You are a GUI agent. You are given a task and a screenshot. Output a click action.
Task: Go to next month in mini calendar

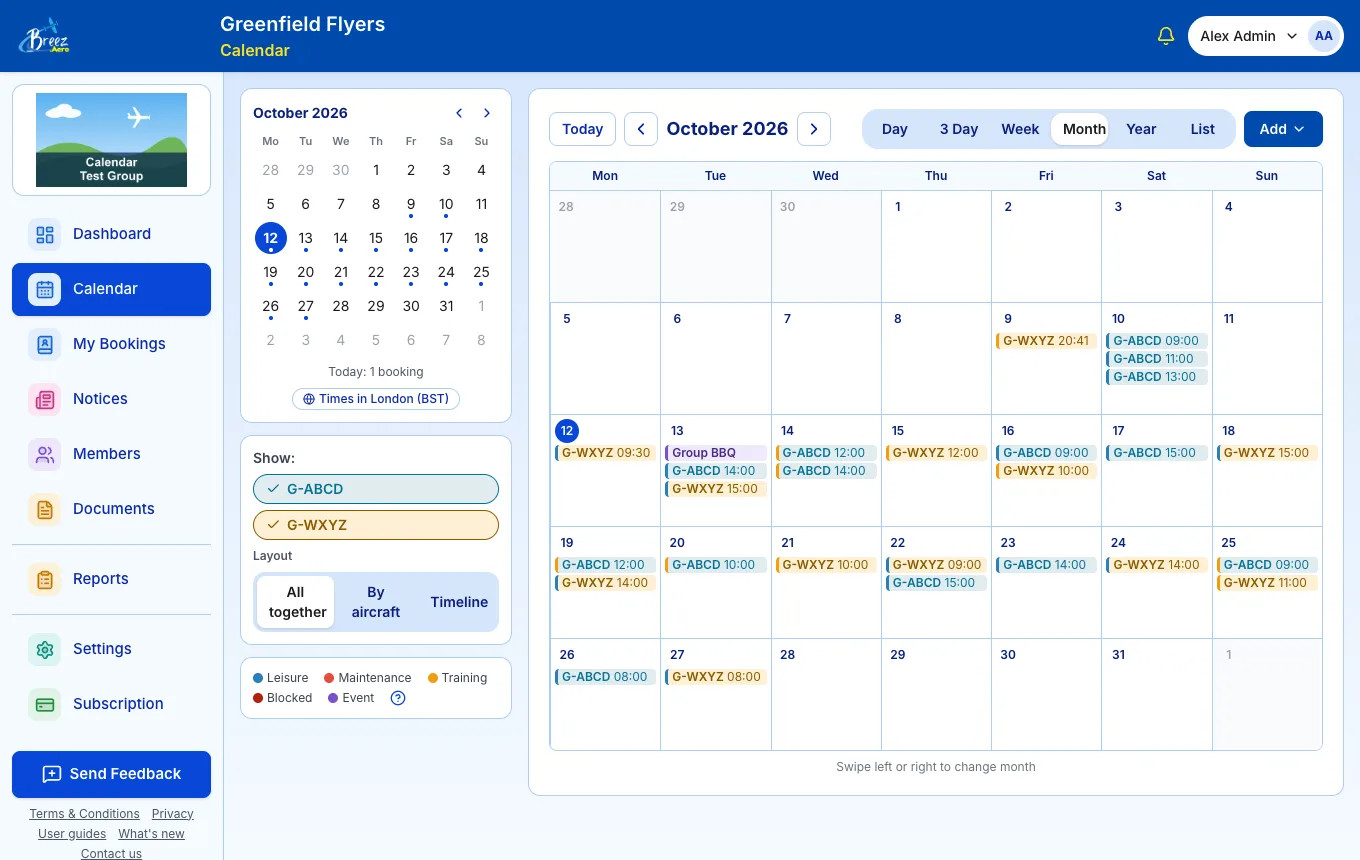pos(487,113)
